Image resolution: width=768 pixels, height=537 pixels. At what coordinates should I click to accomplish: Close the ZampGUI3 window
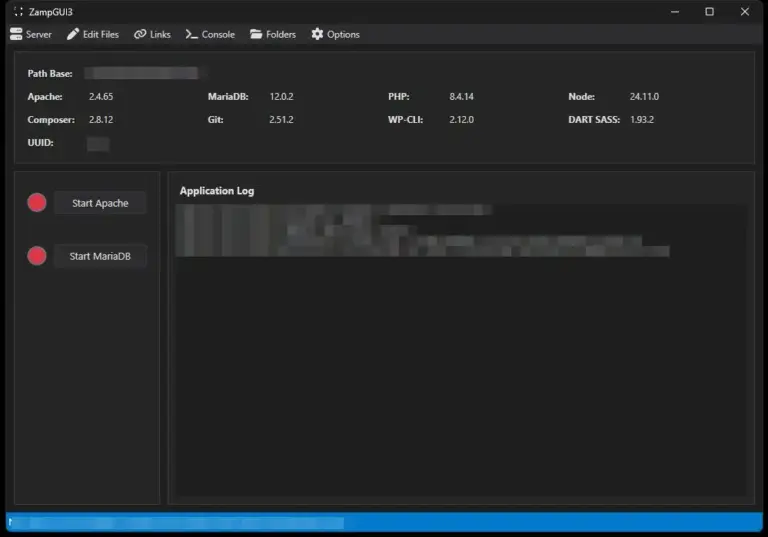[x=744, y=11]
